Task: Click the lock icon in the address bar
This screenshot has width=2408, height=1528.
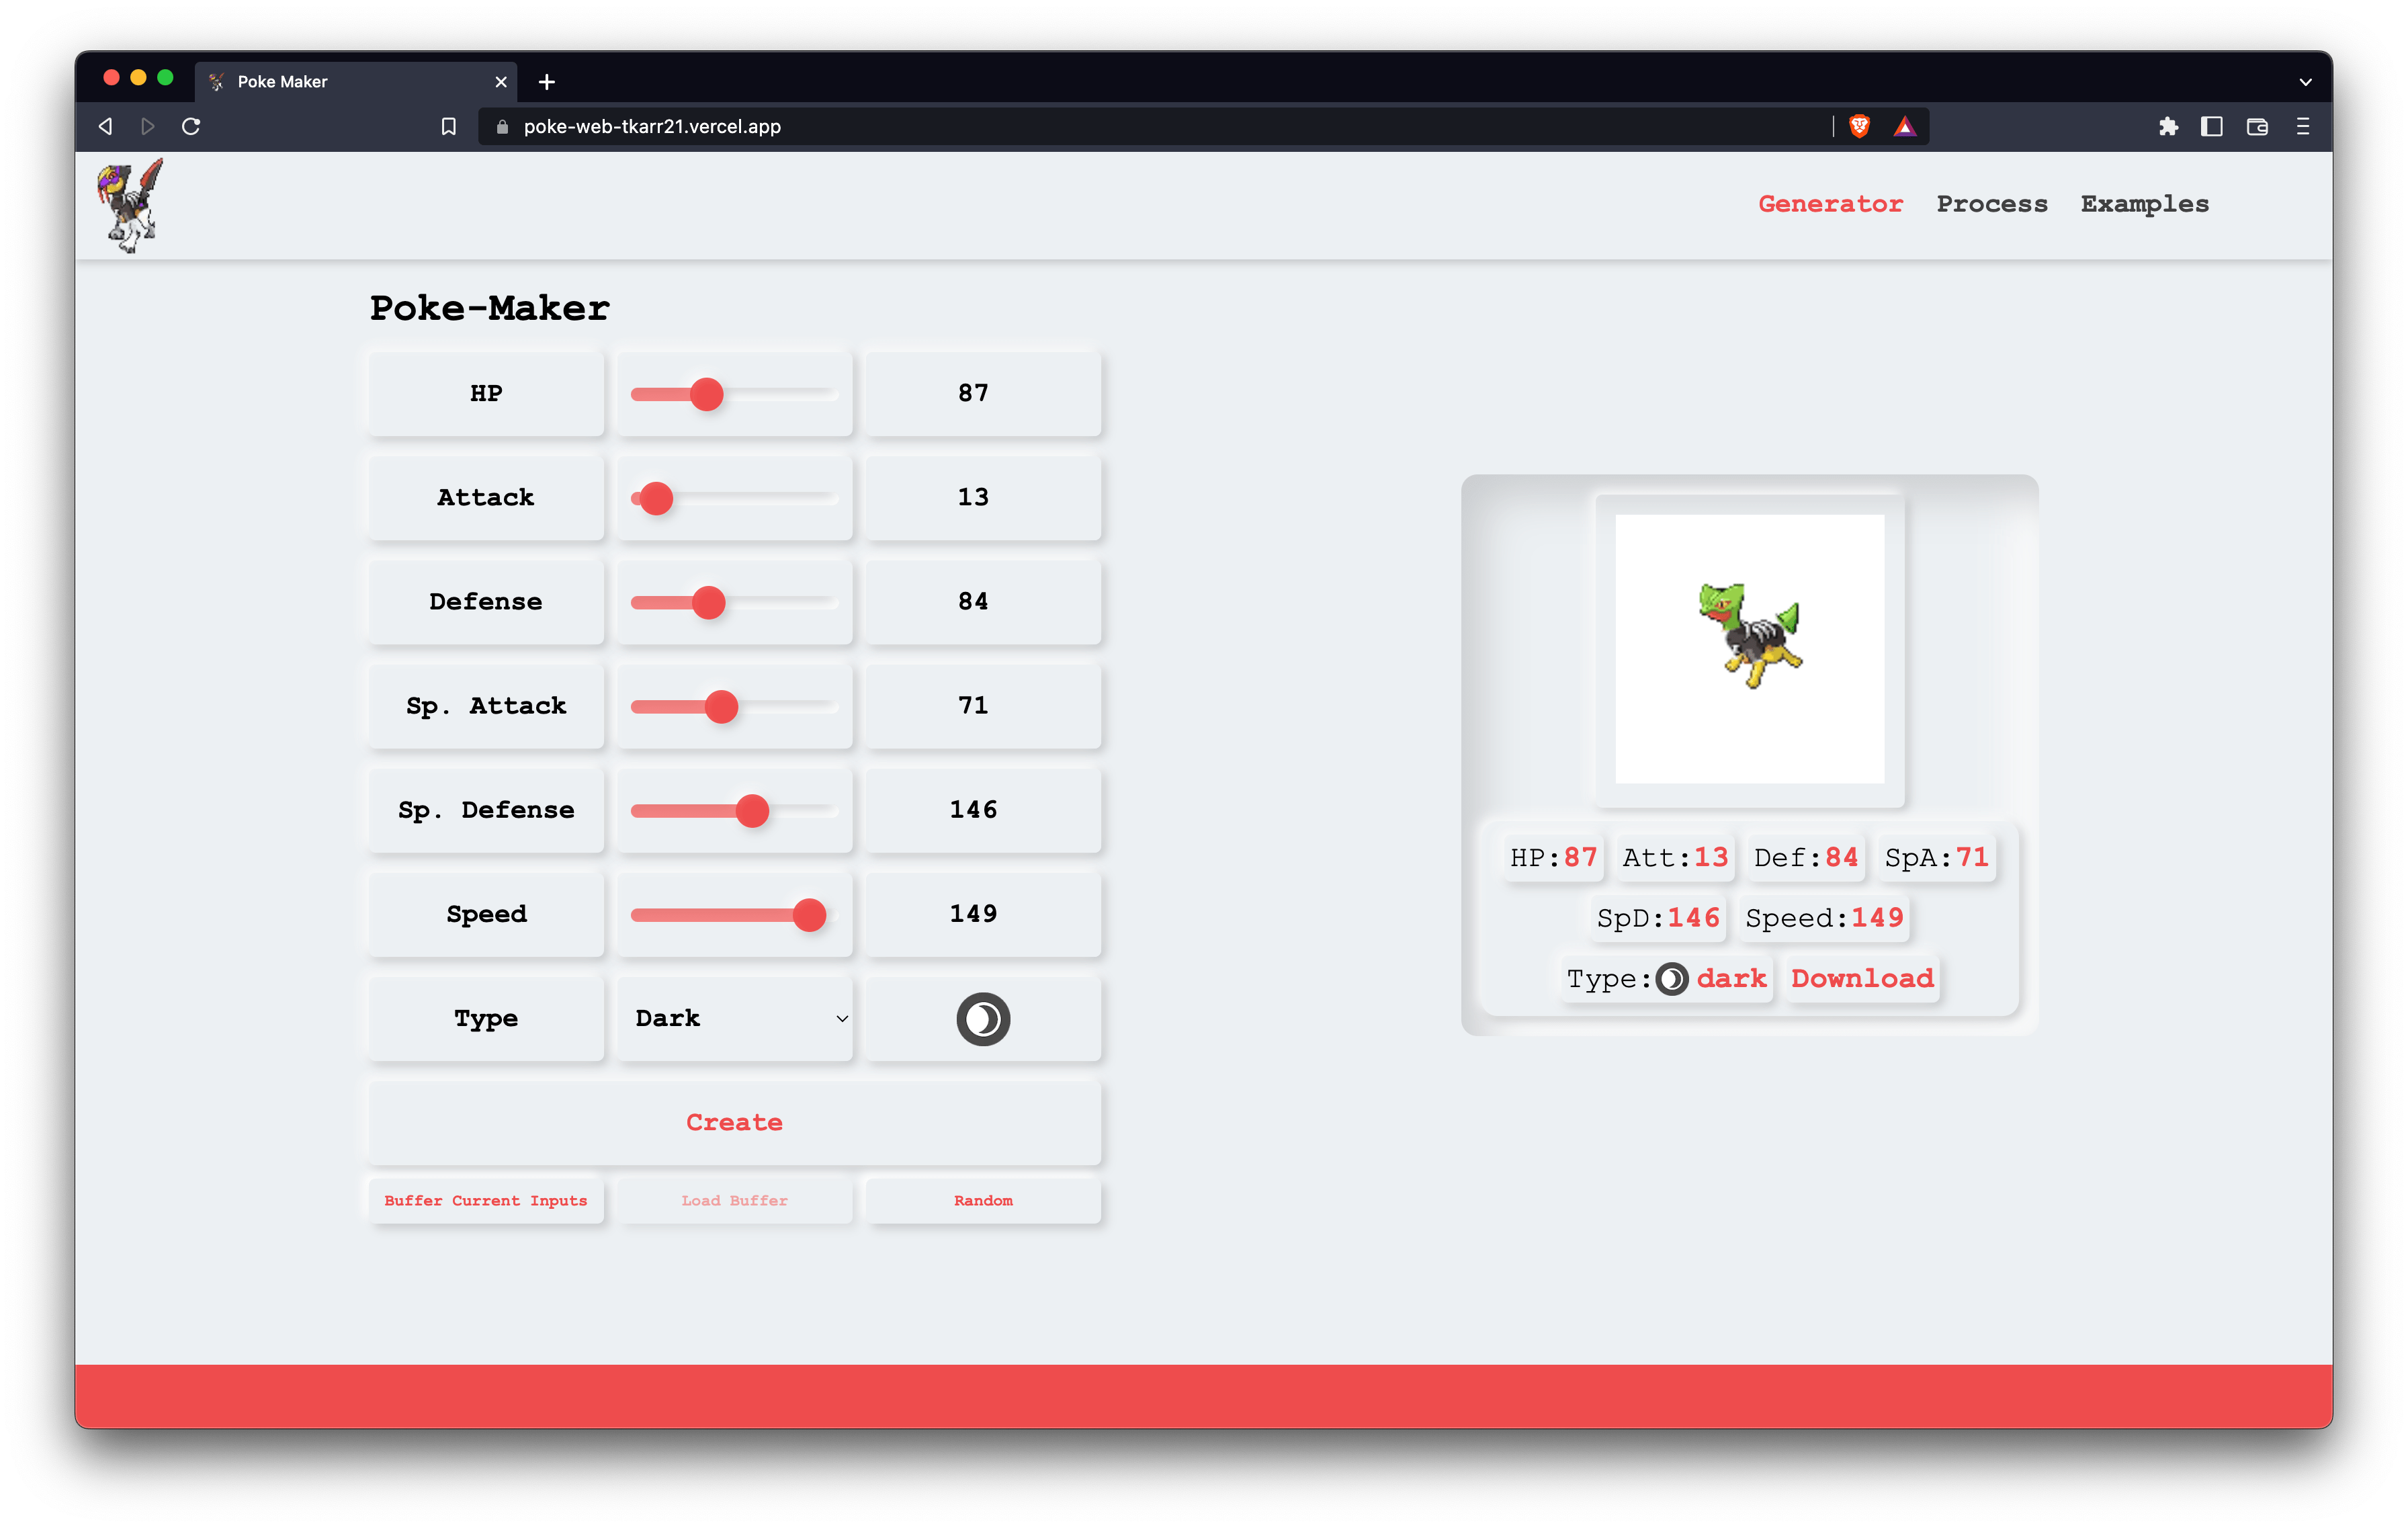Action: (502, 126)
